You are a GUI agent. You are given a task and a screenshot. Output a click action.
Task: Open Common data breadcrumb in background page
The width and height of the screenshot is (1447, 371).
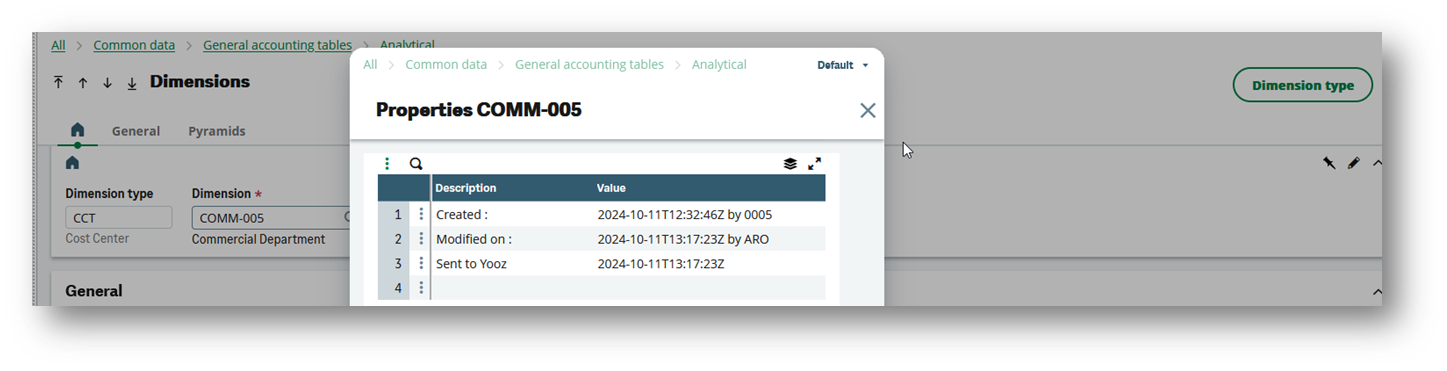(134, 45)
